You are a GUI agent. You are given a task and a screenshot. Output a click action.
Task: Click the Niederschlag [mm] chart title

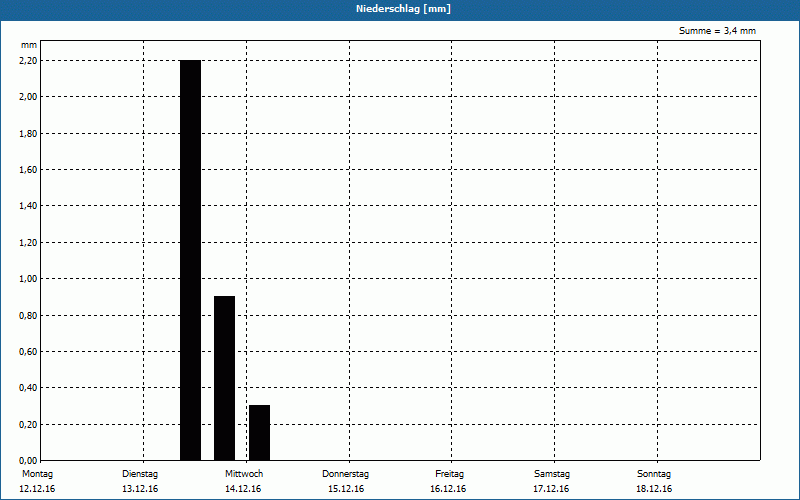403,9
